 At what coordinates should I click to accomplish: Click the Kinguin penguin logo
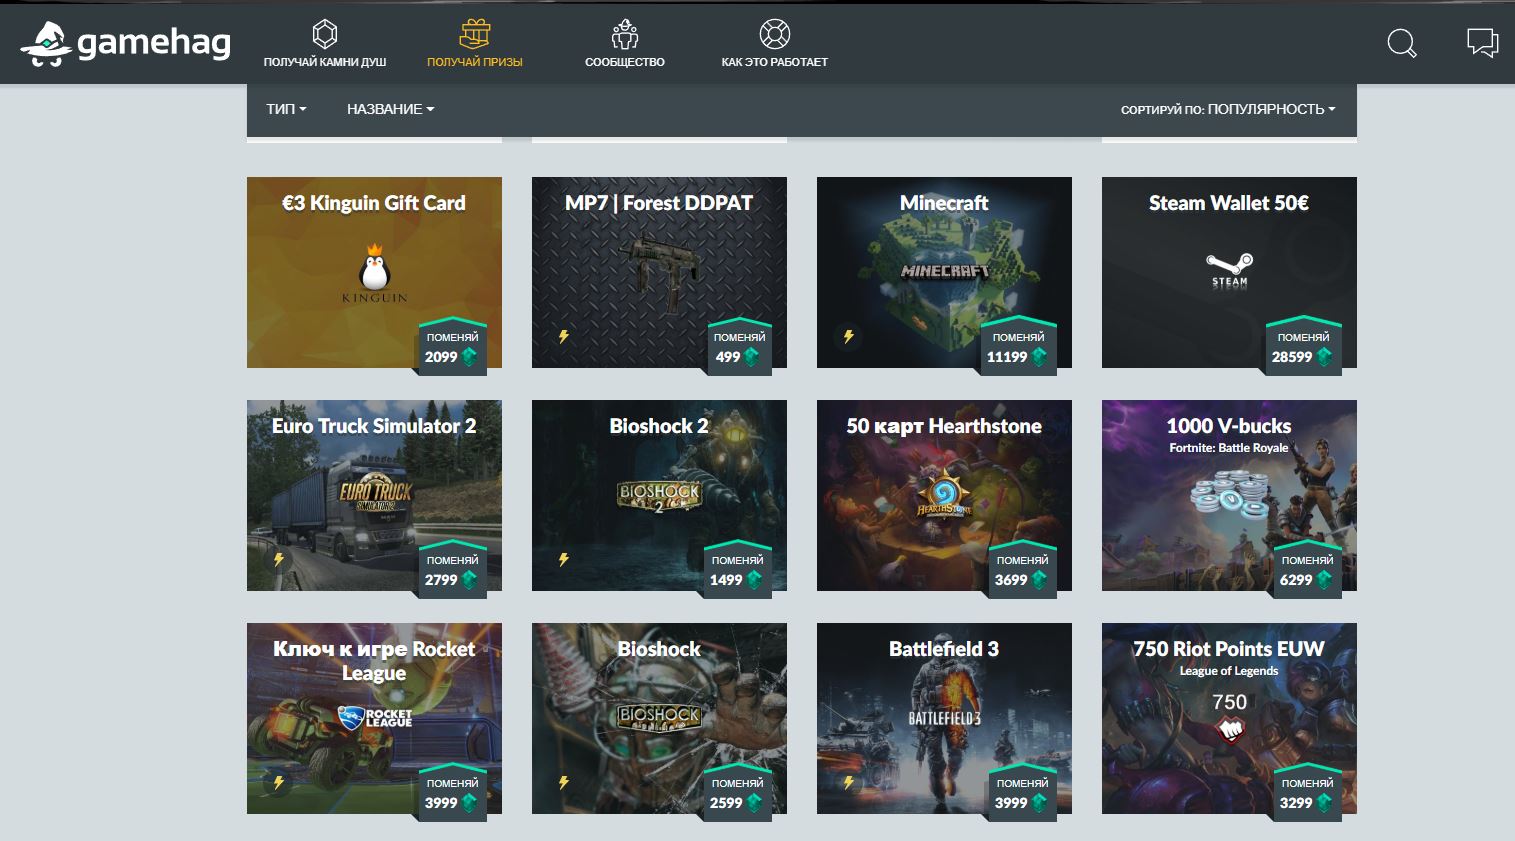[375, 272]
